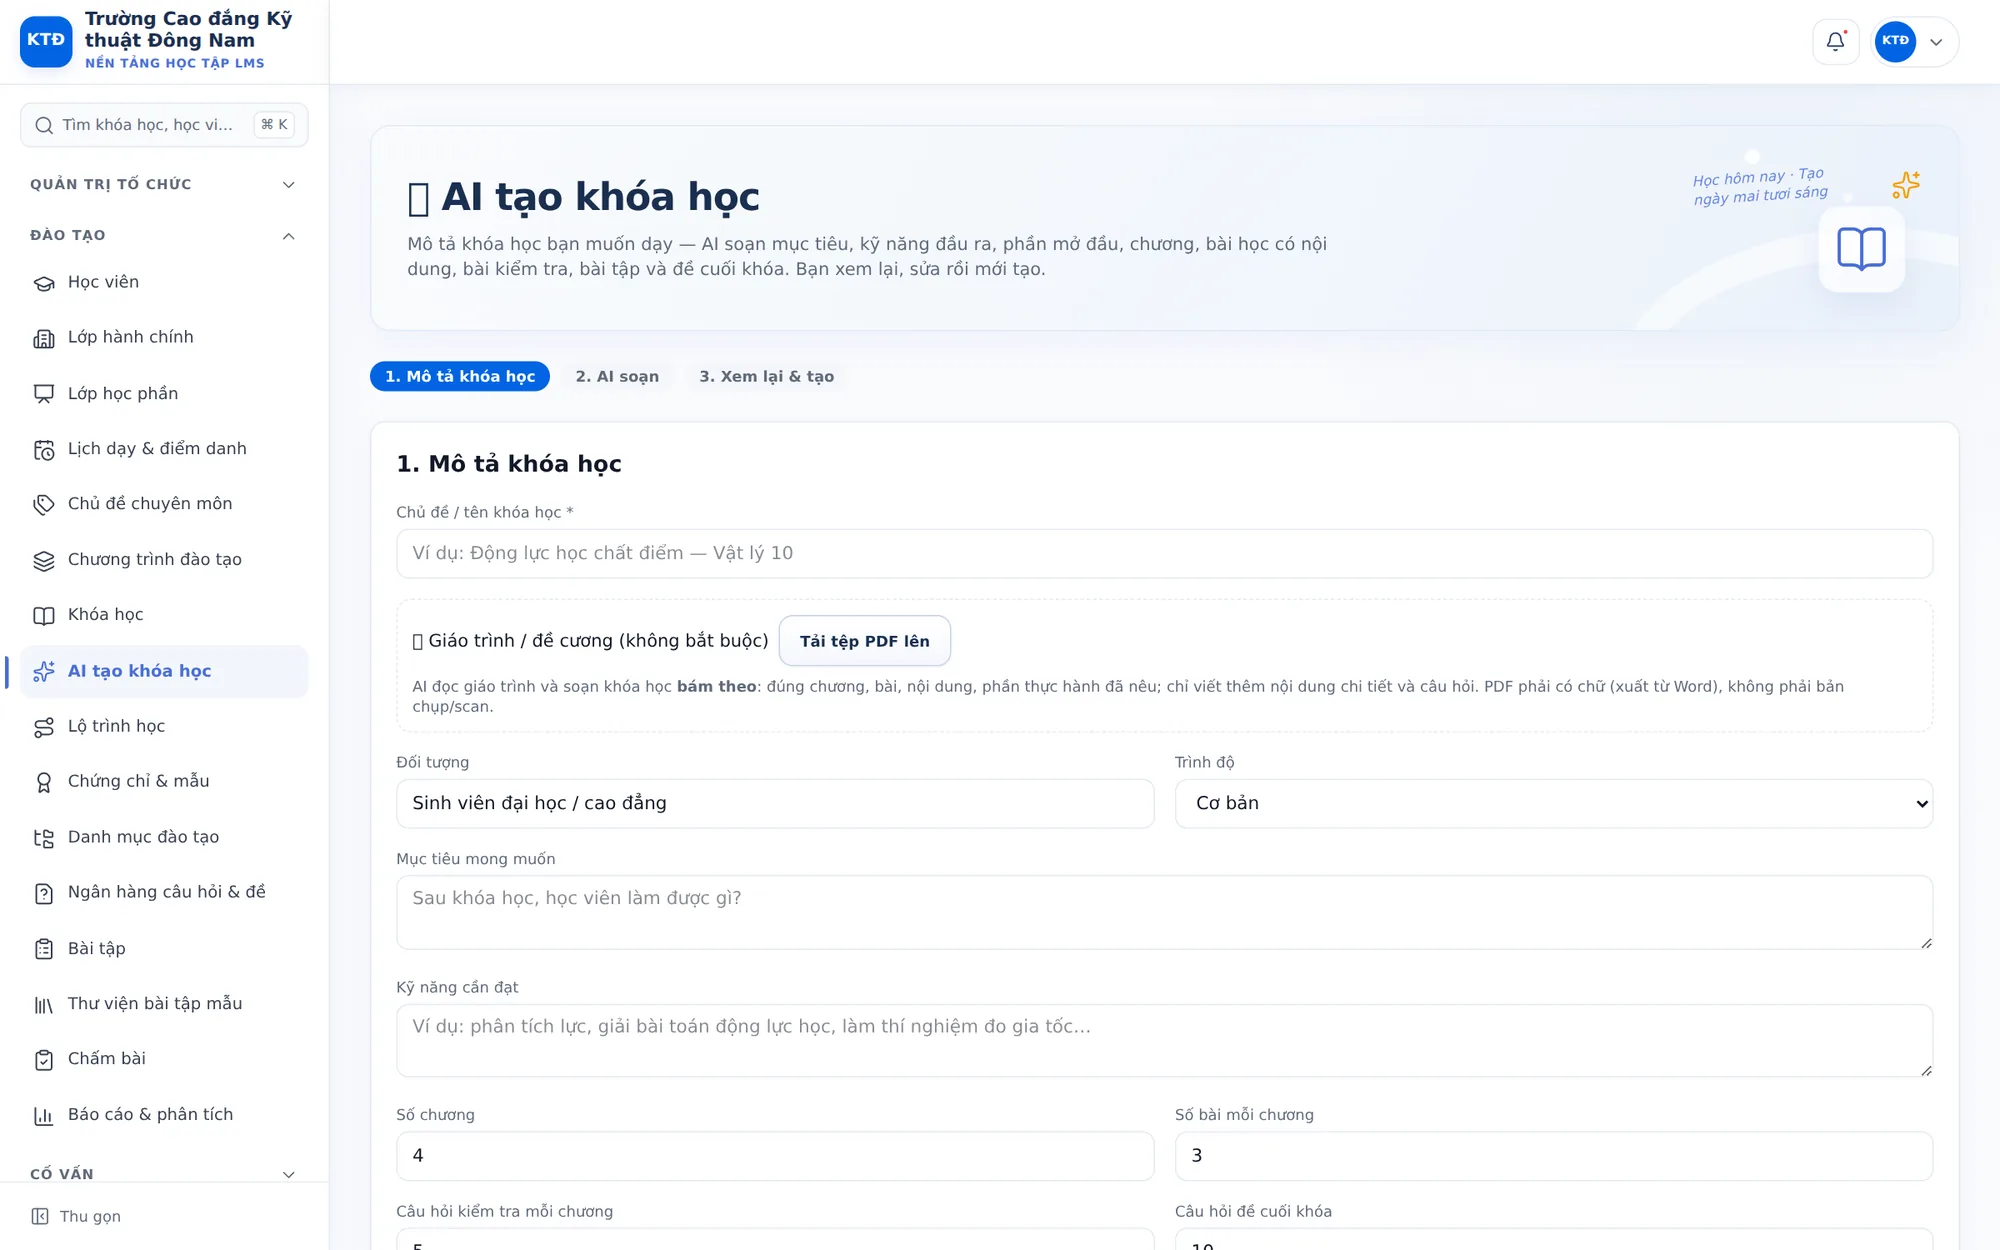
Task: Click the Lộ trình học route icon
Action: click(44, 727)
